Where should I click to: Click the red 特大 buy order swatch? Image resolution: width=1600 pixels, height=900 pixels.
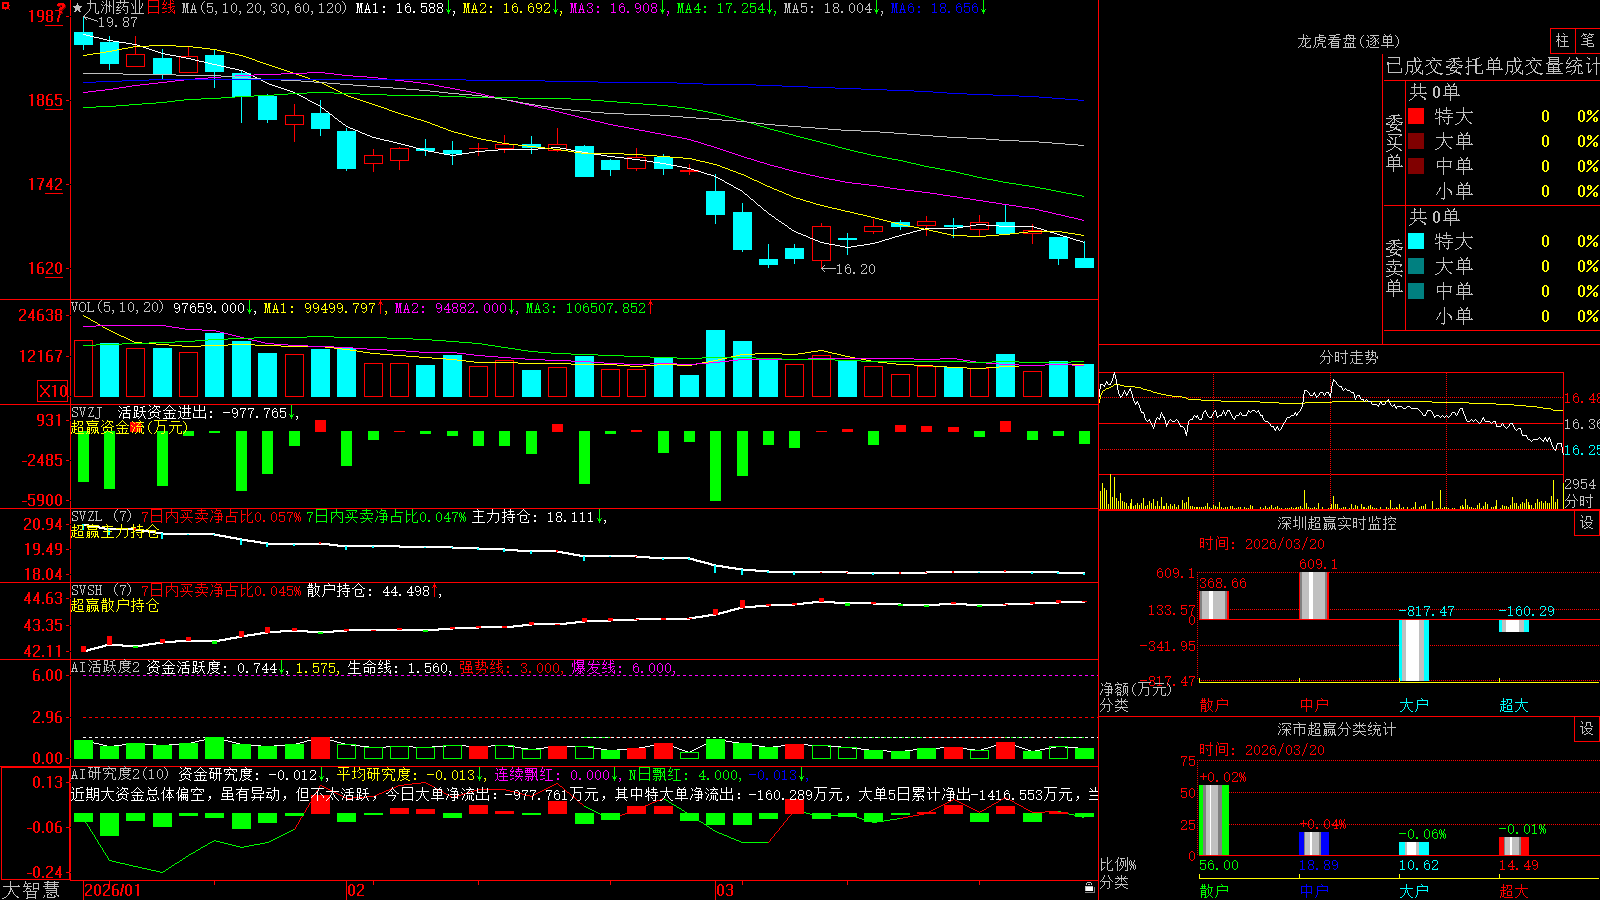pyautogui.click(x=1416, y=116)
